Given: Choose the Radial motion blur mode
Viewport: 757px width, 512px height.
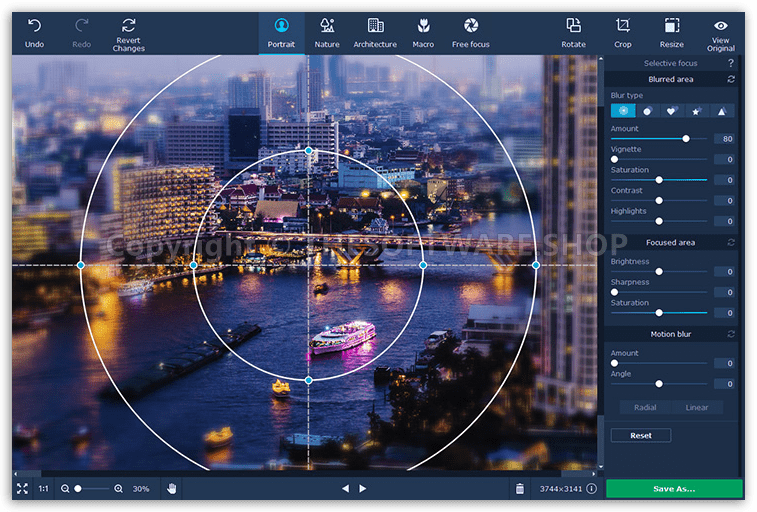Looking at the screenshot, I should pyautogui.click(x=645, y=407).
